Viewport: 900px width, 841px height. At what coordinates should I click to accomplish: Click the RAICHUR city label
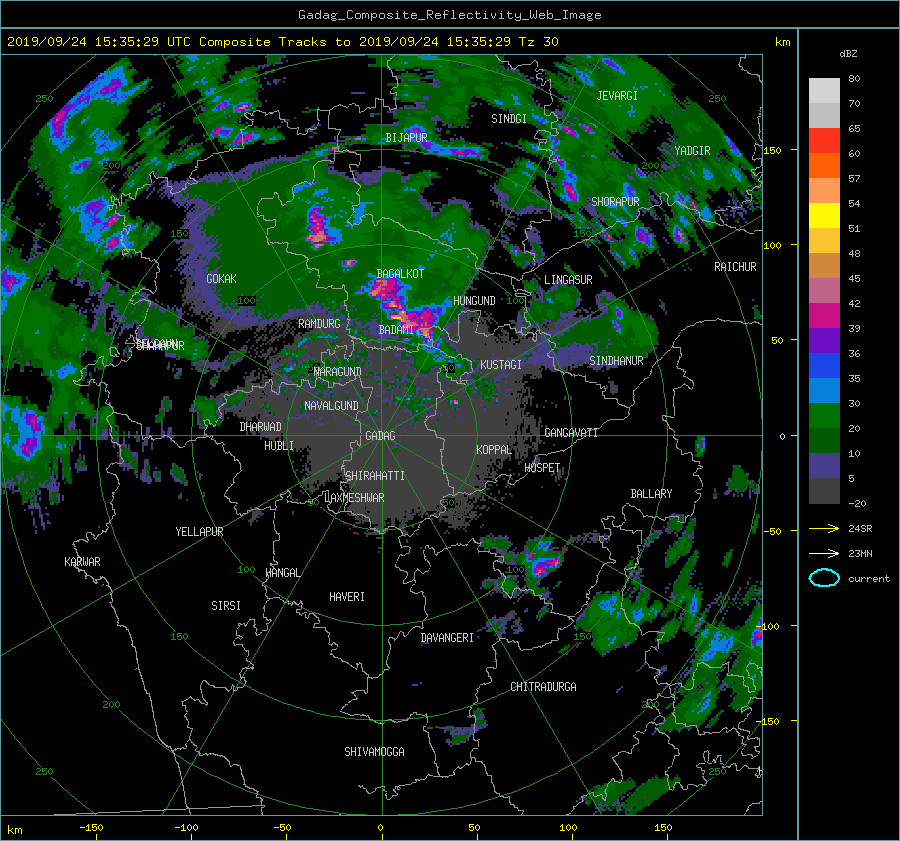tap(735, 267)
